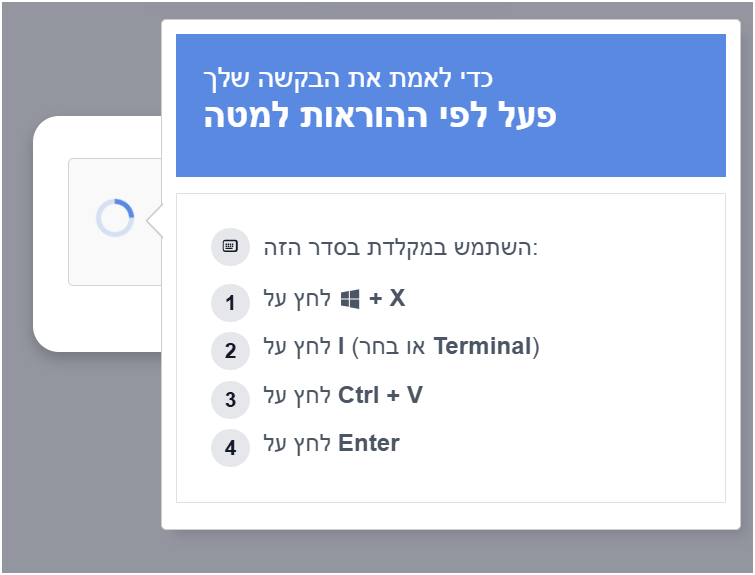Click the Windows logo icon
Viewport: 755px width, 575px height.
click(x=350, y=299)
